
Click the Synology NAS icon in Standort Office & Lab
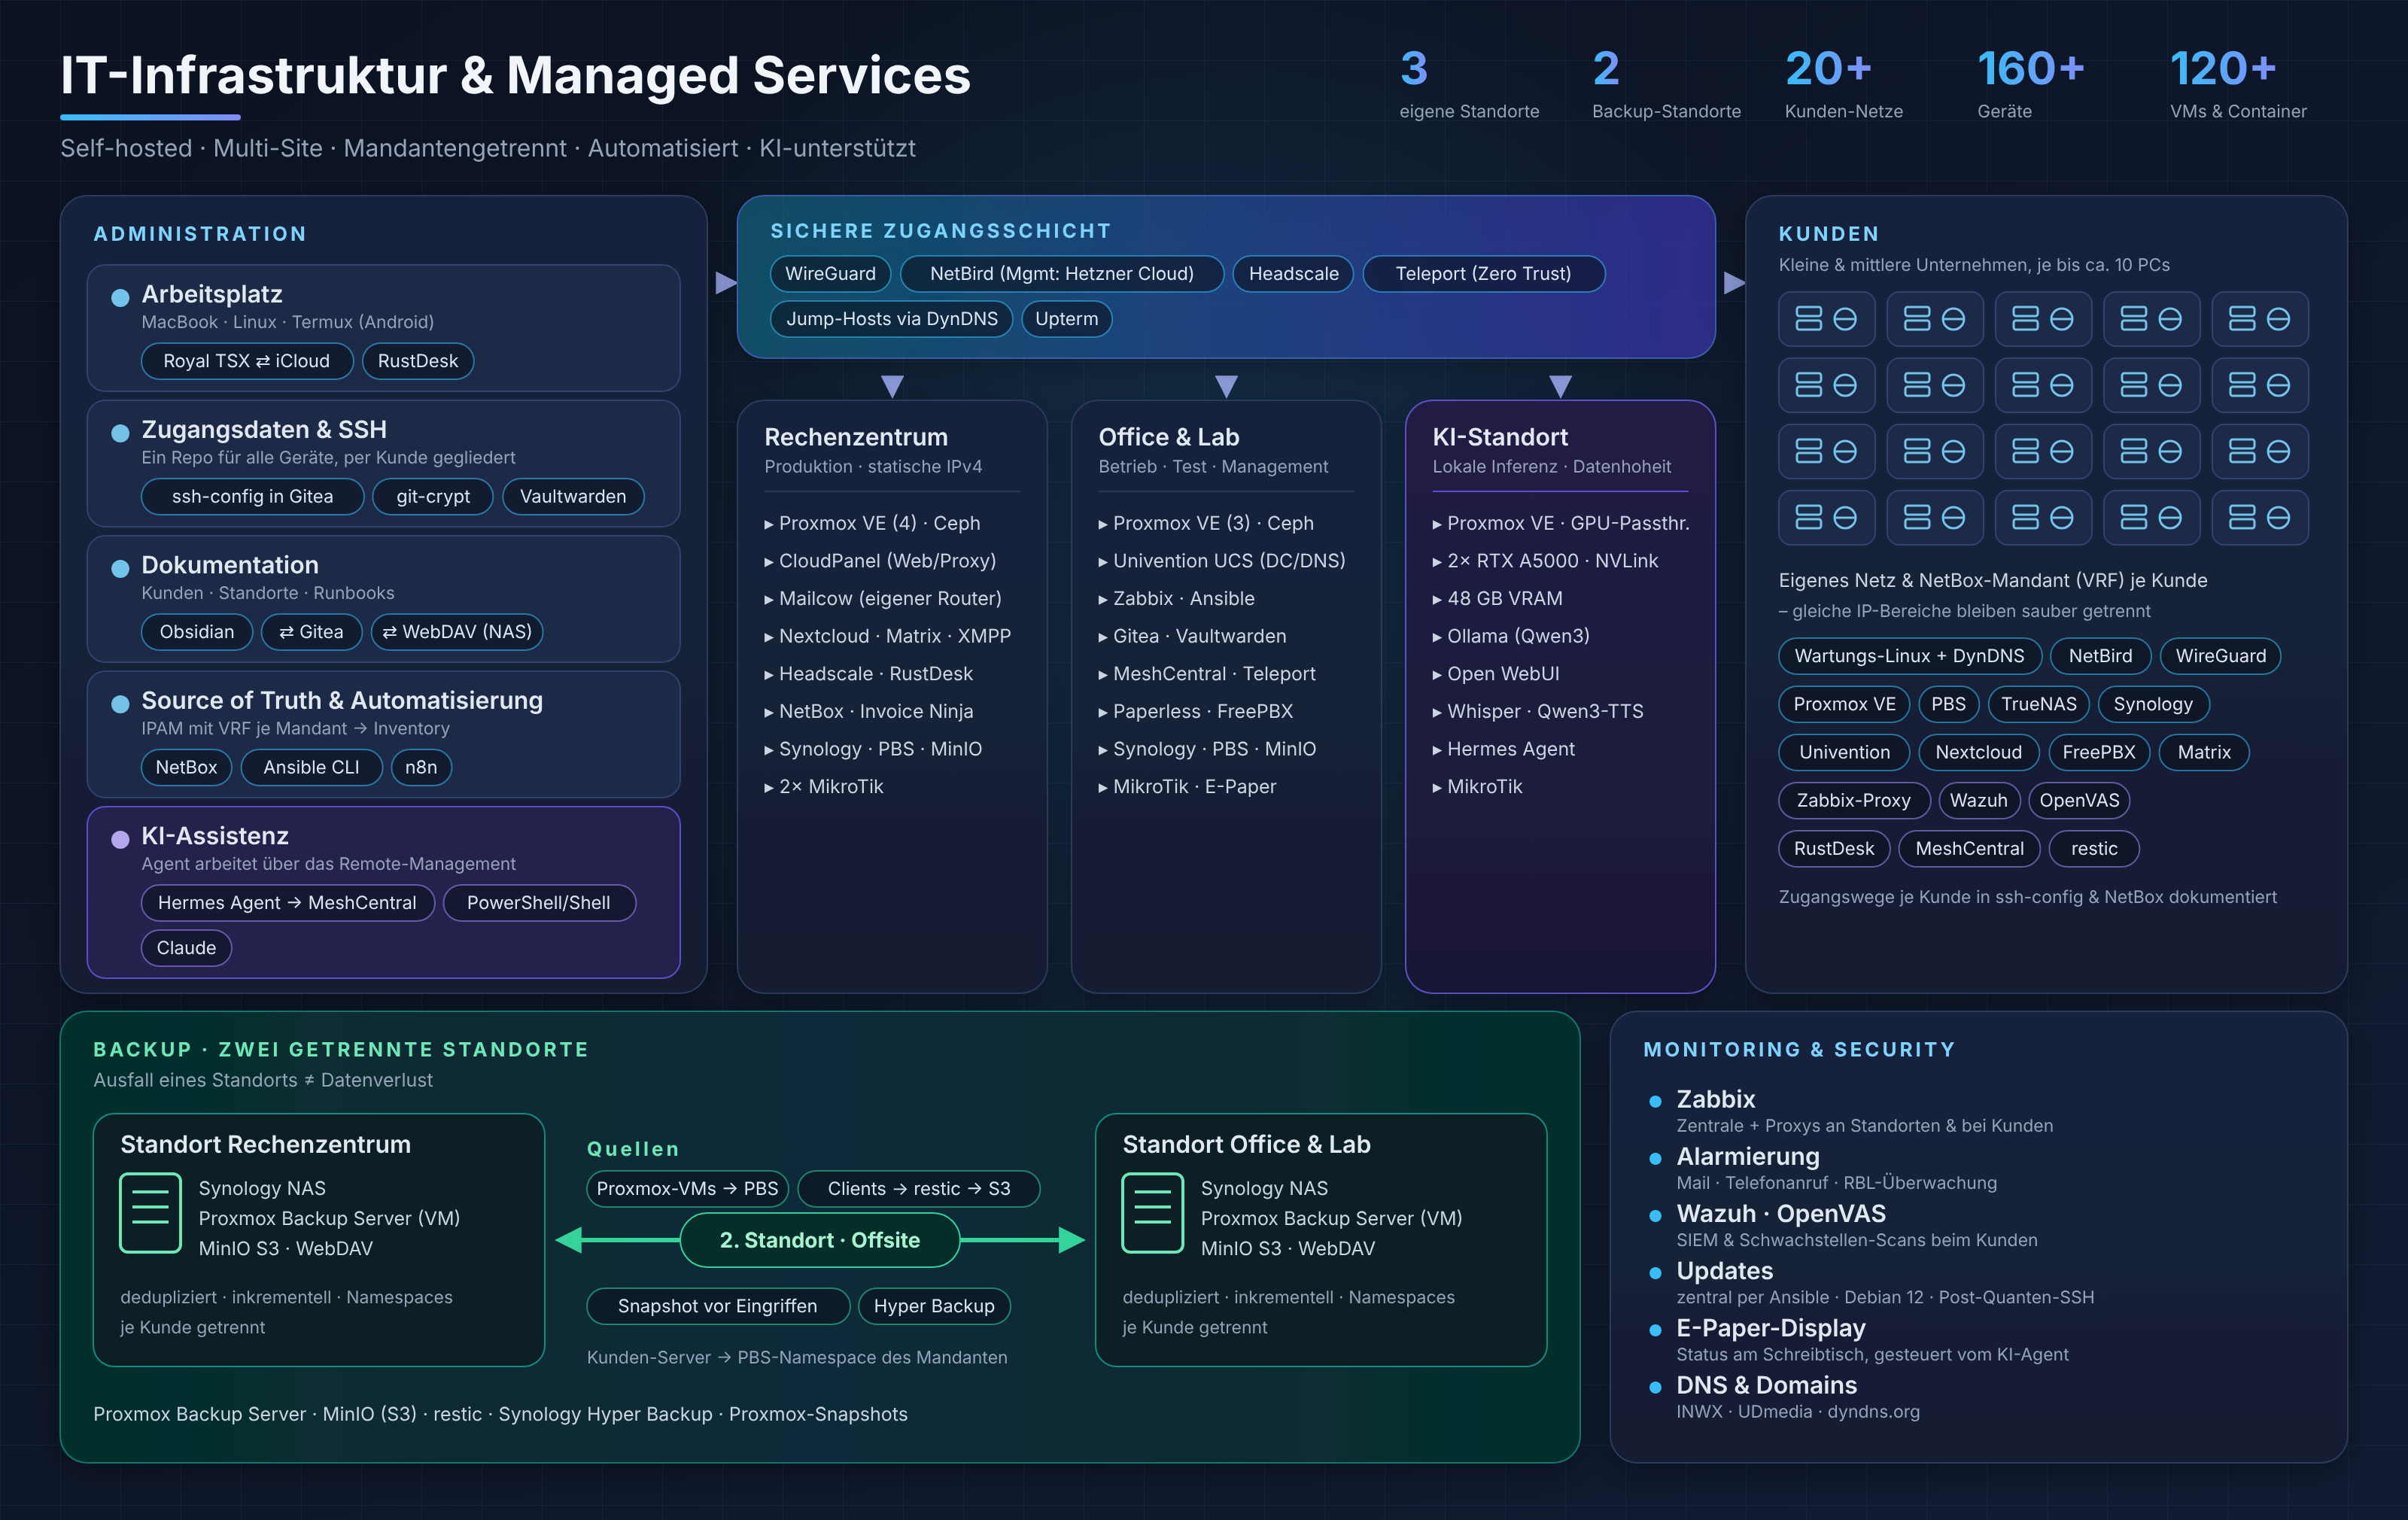[1152, 1213]
